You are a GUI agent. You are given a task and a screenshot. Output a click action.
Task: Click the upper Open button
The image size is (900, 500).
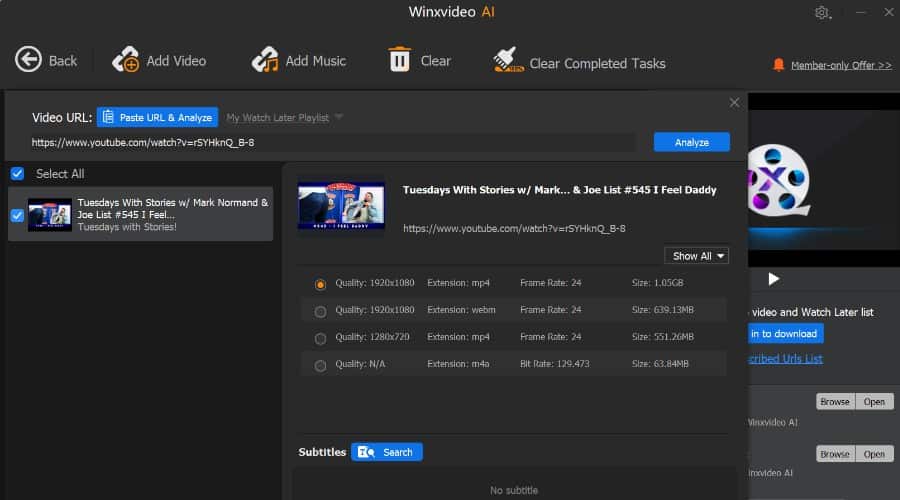pyautogui.click(x=874, y=402)
